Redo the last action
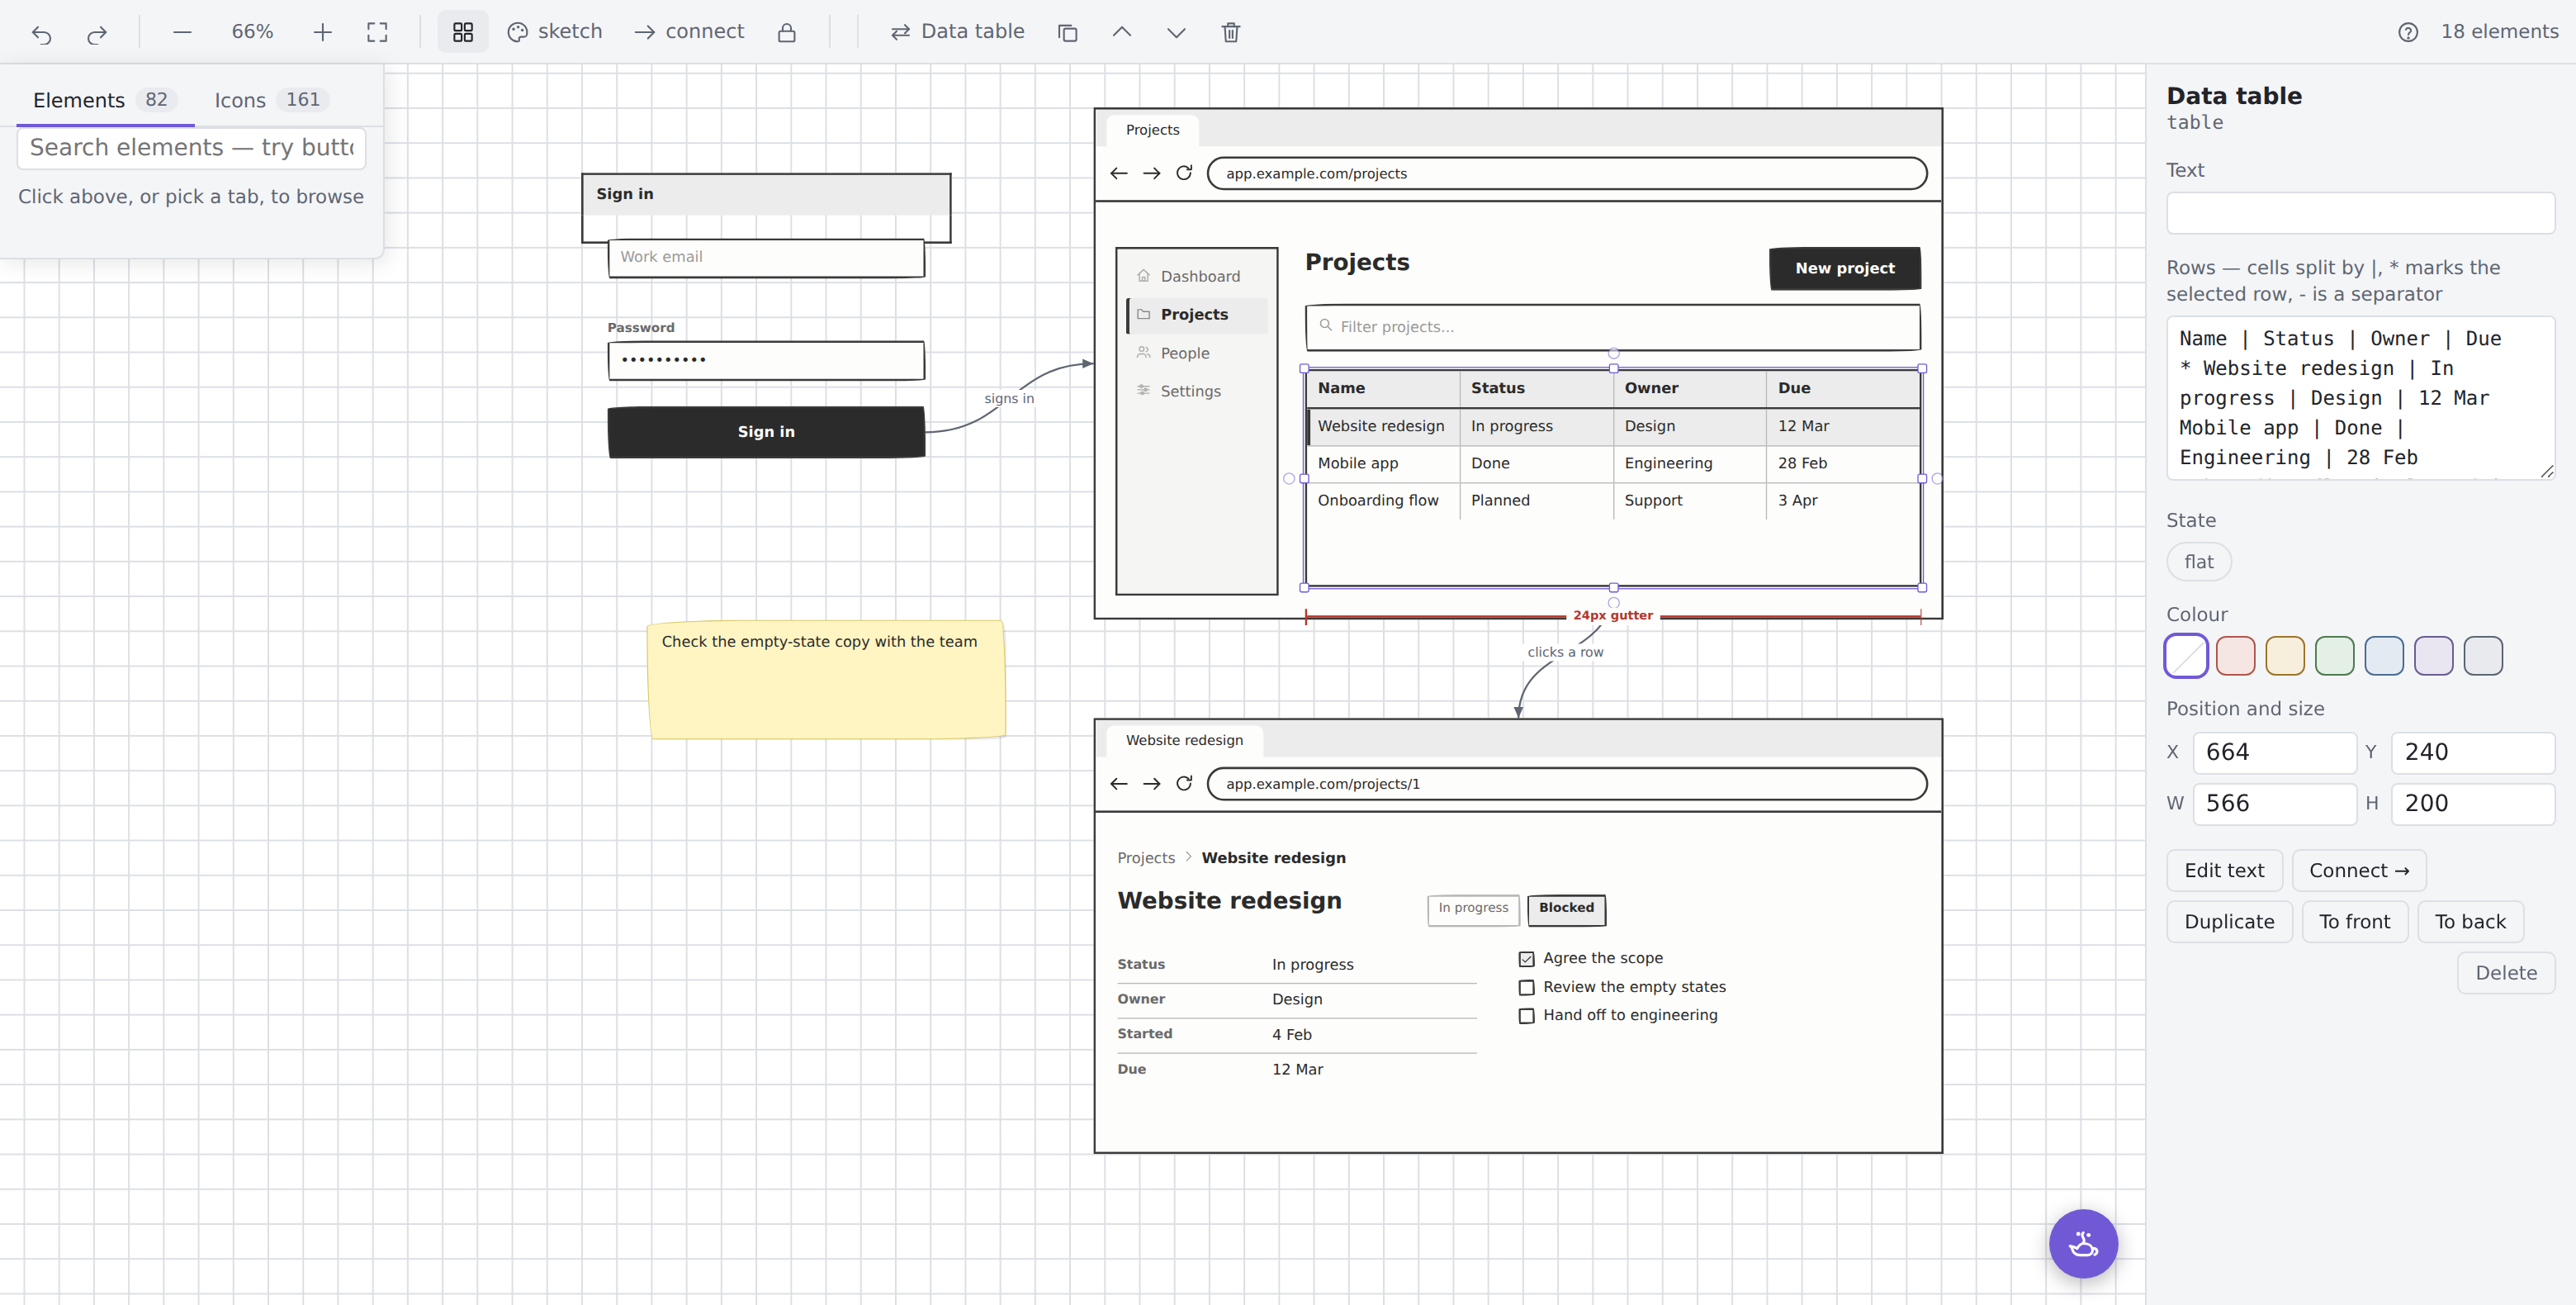2576x1305 pixels. (96, 33)
